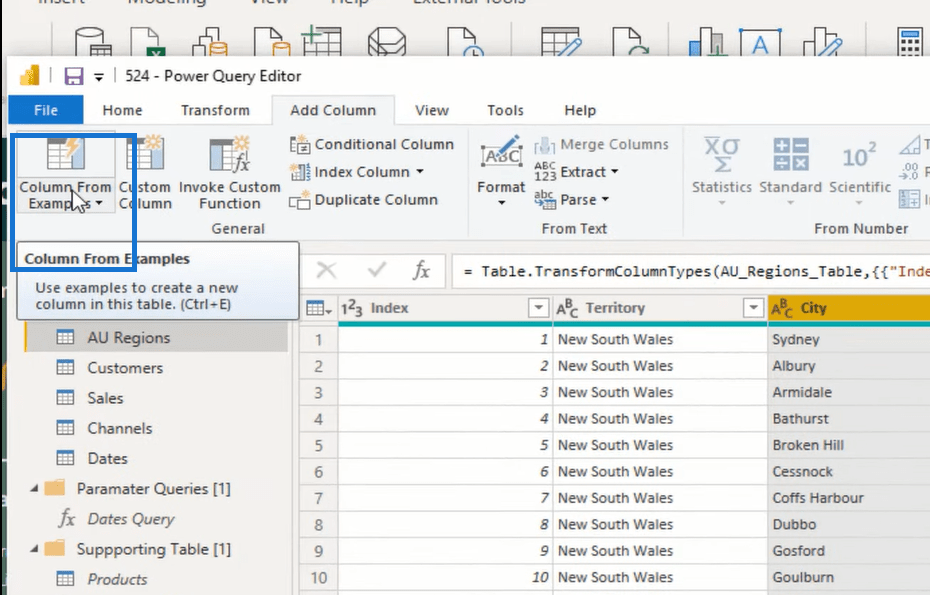Click the Sydney cell
The image size is (930, 595).
849,339
